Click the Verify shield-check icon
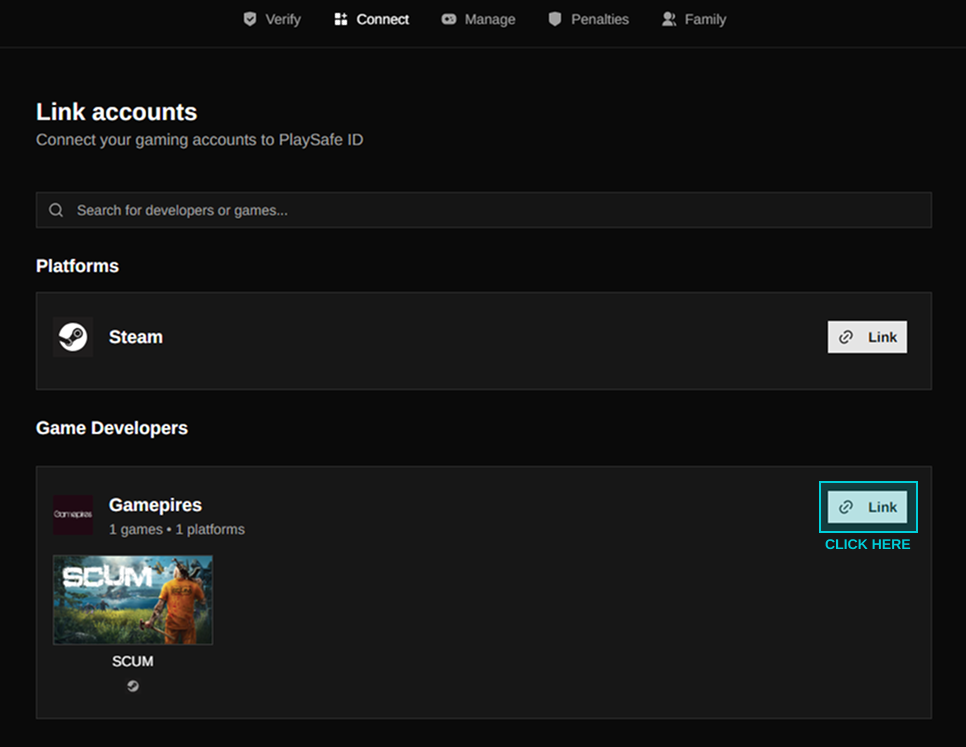Screen dimensions: 966x747 250,19
